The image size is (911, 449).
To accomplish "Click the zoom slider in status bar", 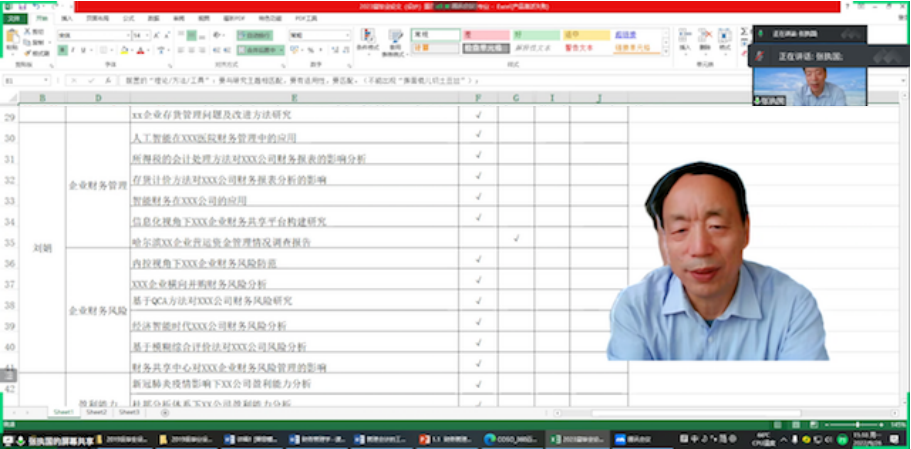I will [x=853, y=425].
